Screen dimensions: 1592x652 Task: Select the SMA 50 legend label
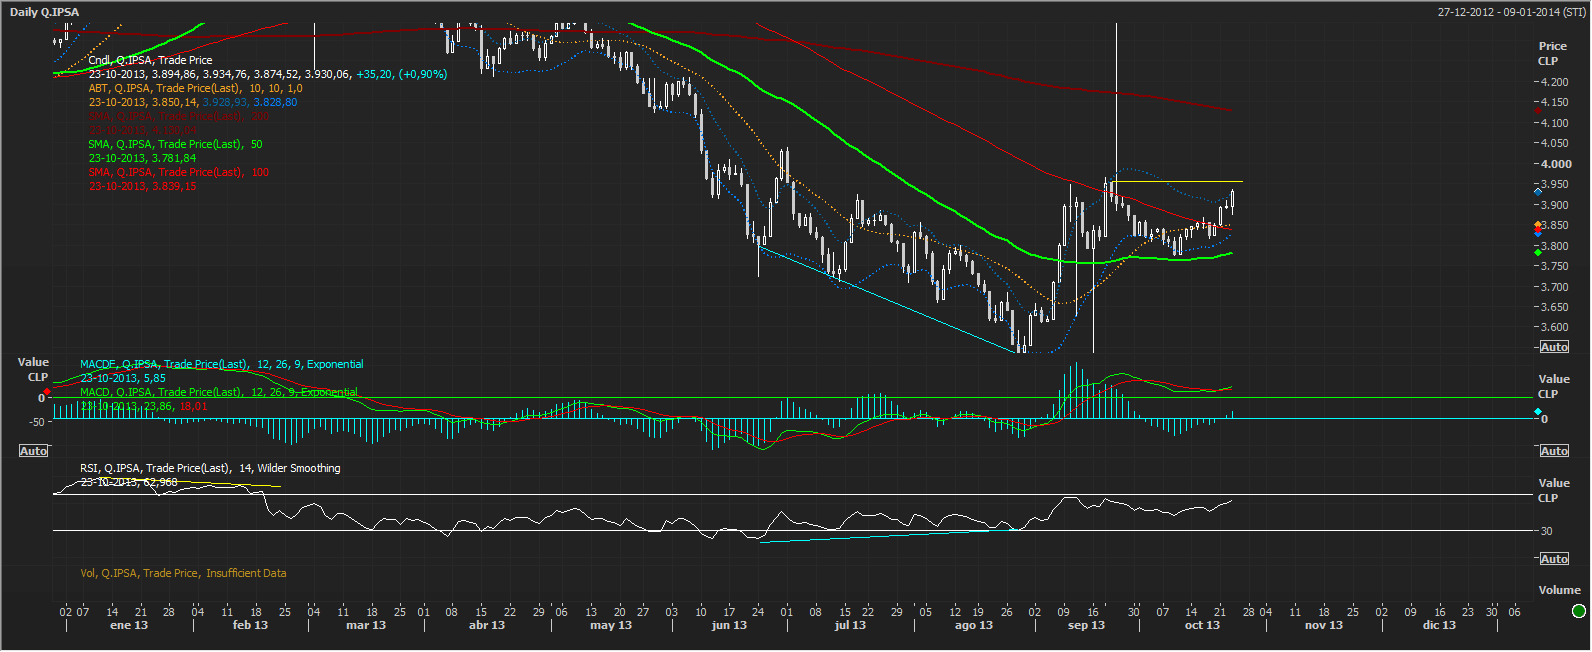coord(175,144)
